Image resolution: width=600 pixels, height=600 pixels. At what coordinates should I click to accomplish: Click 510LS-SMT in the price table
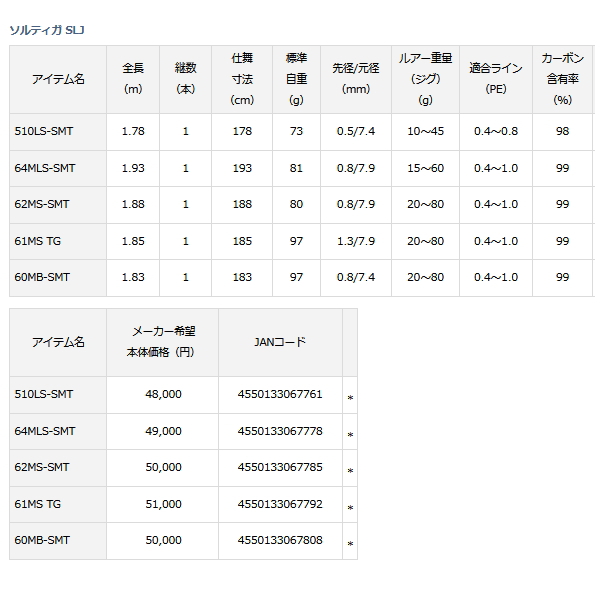[x=43, y=394]
